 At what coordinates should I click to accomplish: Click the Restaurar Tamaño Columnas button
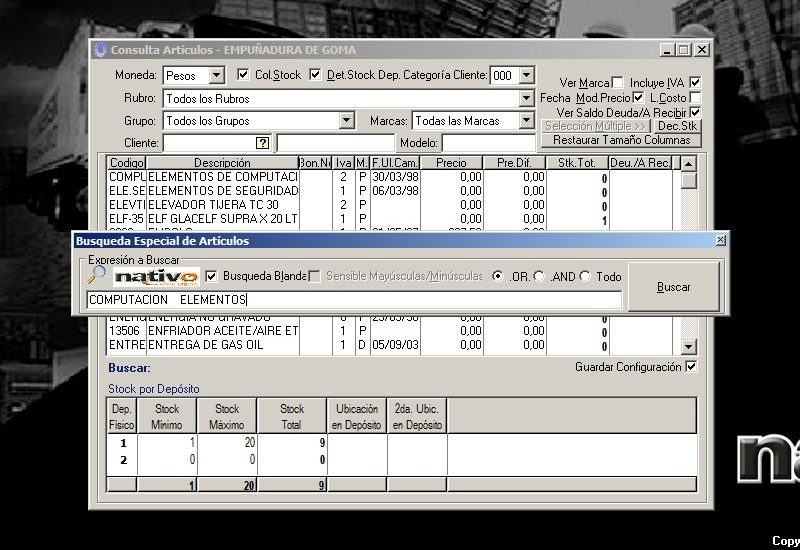coord(621,140)
